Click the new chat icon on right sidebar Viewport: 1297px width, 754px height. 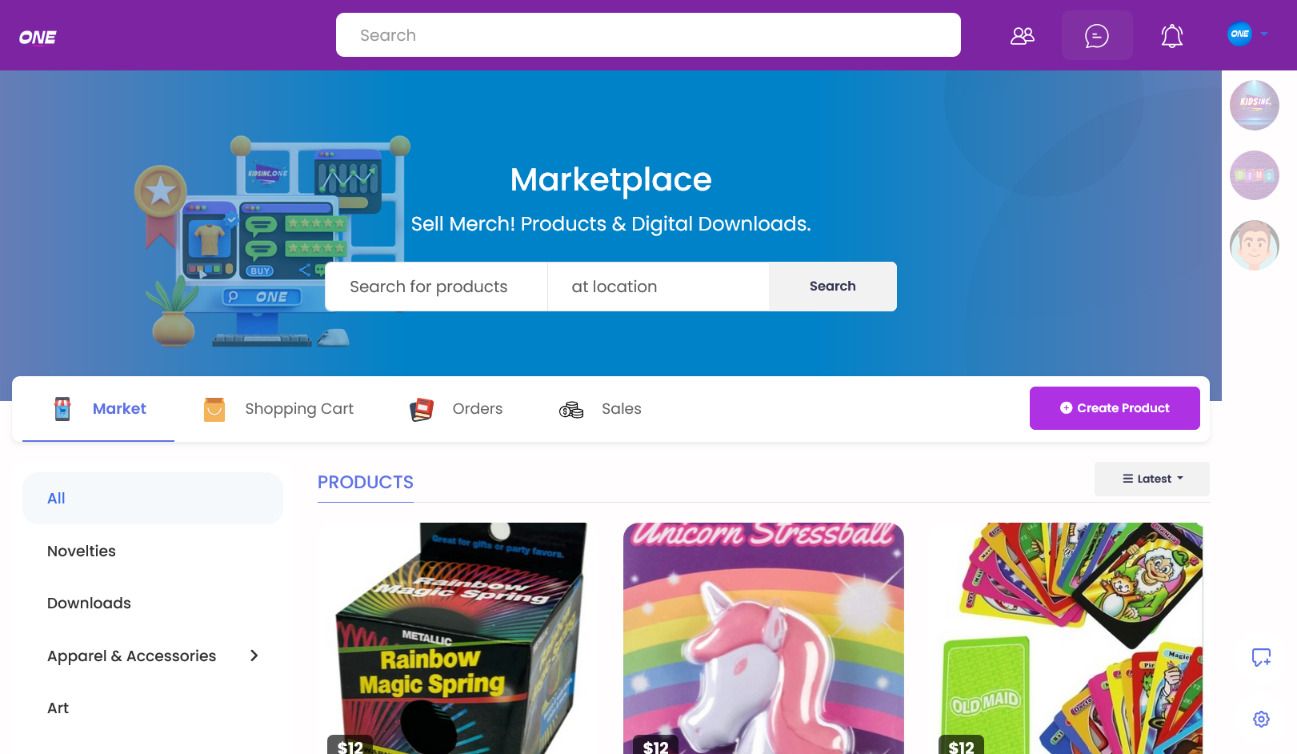click(1261, 657)
